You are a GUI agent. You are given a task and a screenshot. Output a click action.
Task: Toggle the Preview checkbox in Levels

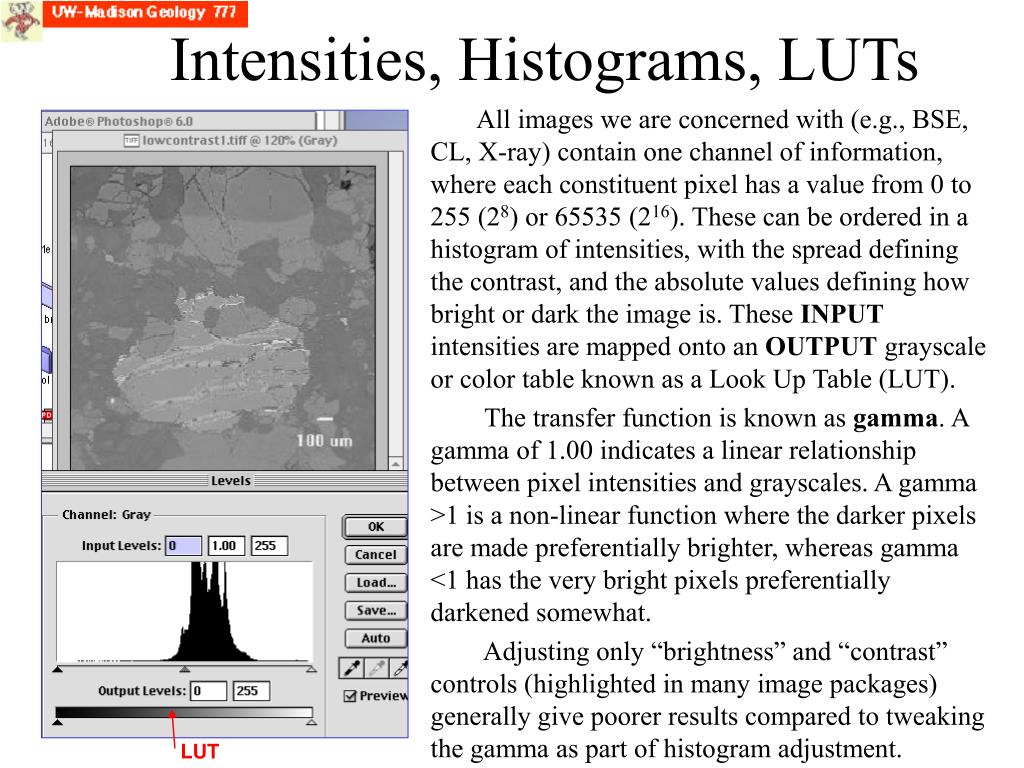coord(350,696)
